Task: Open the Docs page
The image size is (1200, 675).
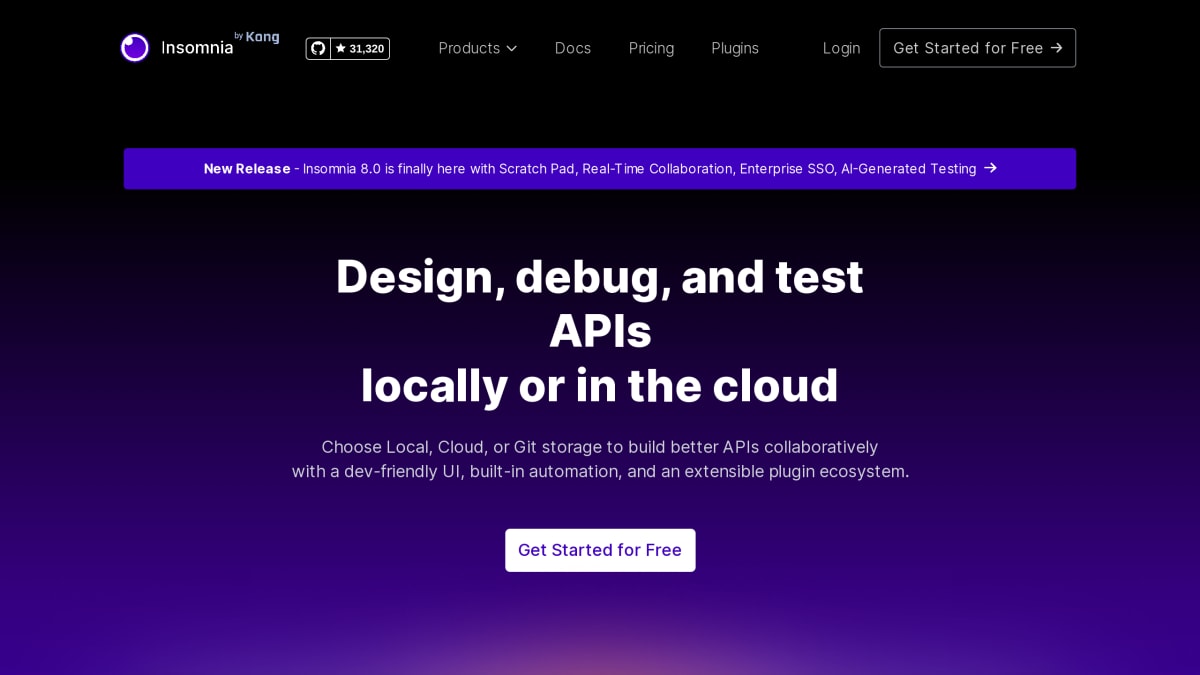Action: 573,48
